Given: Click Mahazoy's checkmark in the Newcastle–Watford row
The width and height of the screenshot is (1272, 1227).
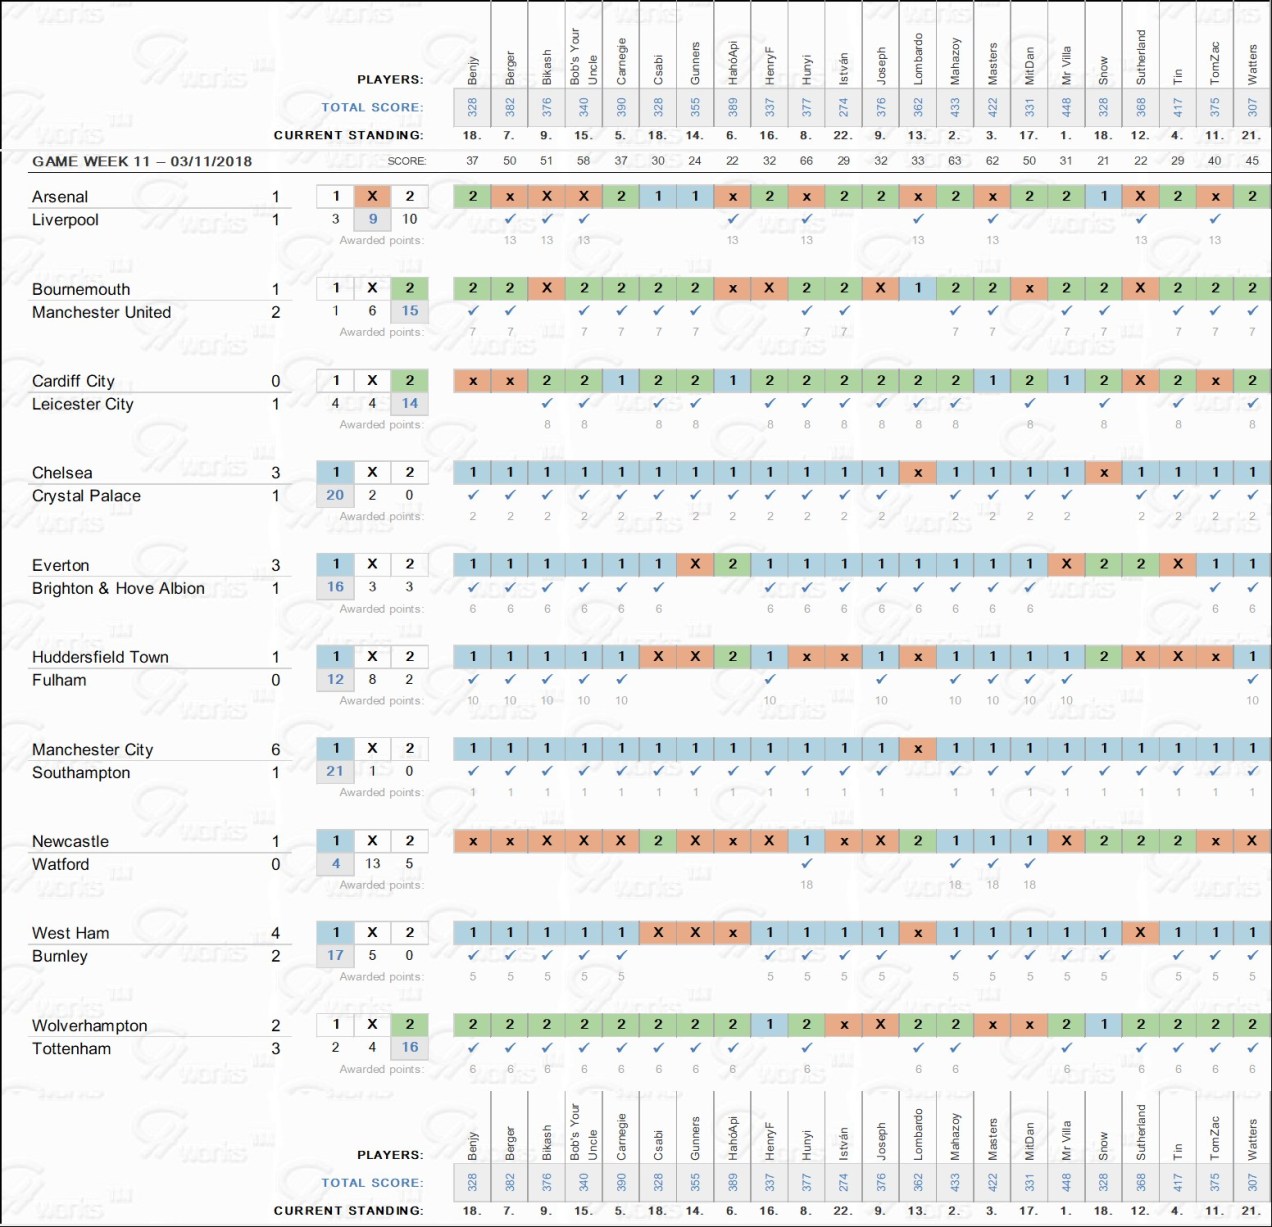Looking at the screenshot, I should tap(955, 863).
